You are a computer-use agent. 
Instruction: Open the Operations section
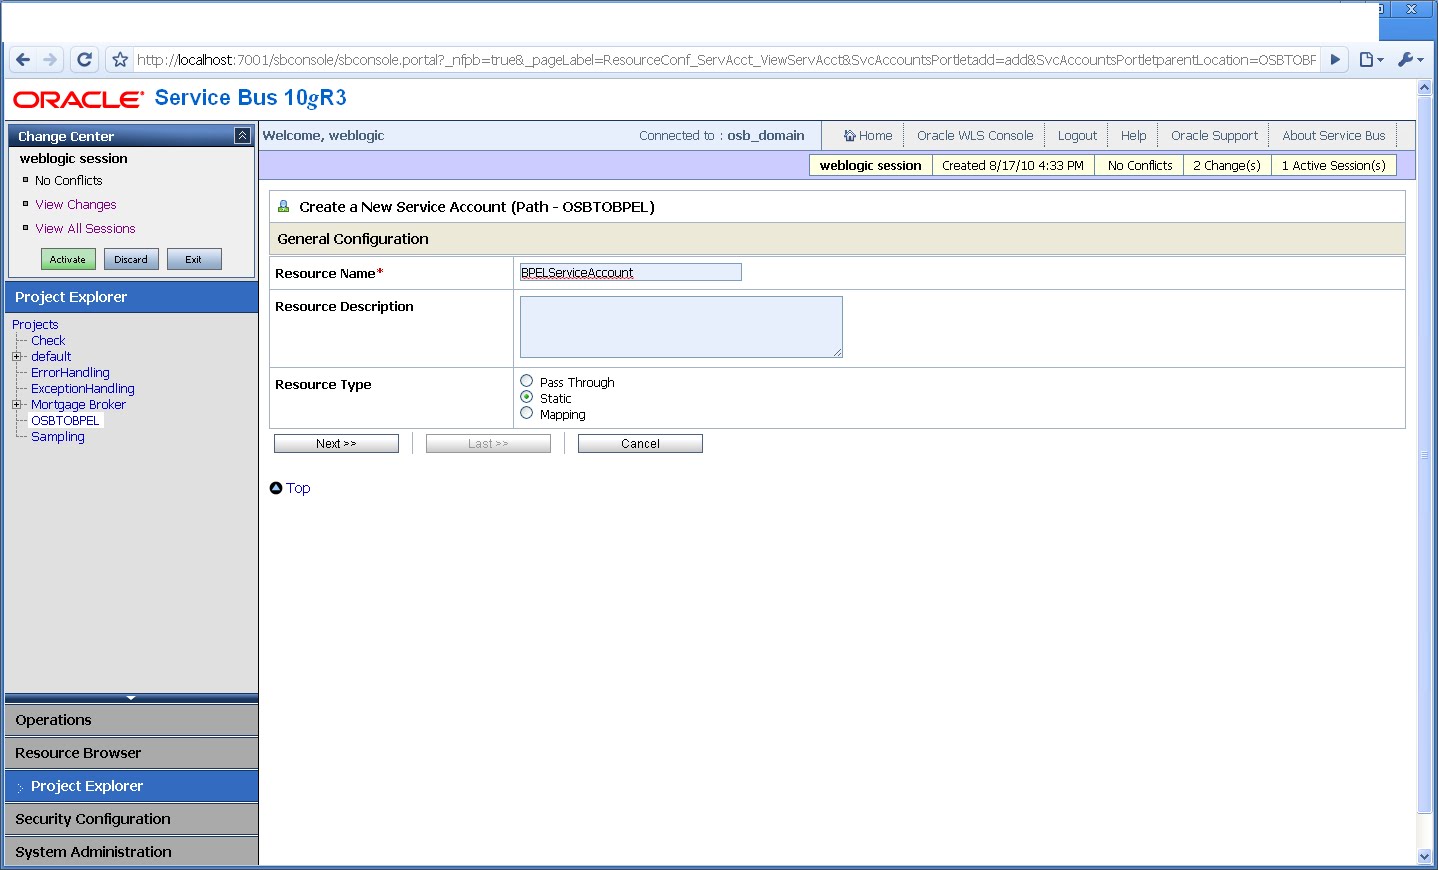coord(131,720)
